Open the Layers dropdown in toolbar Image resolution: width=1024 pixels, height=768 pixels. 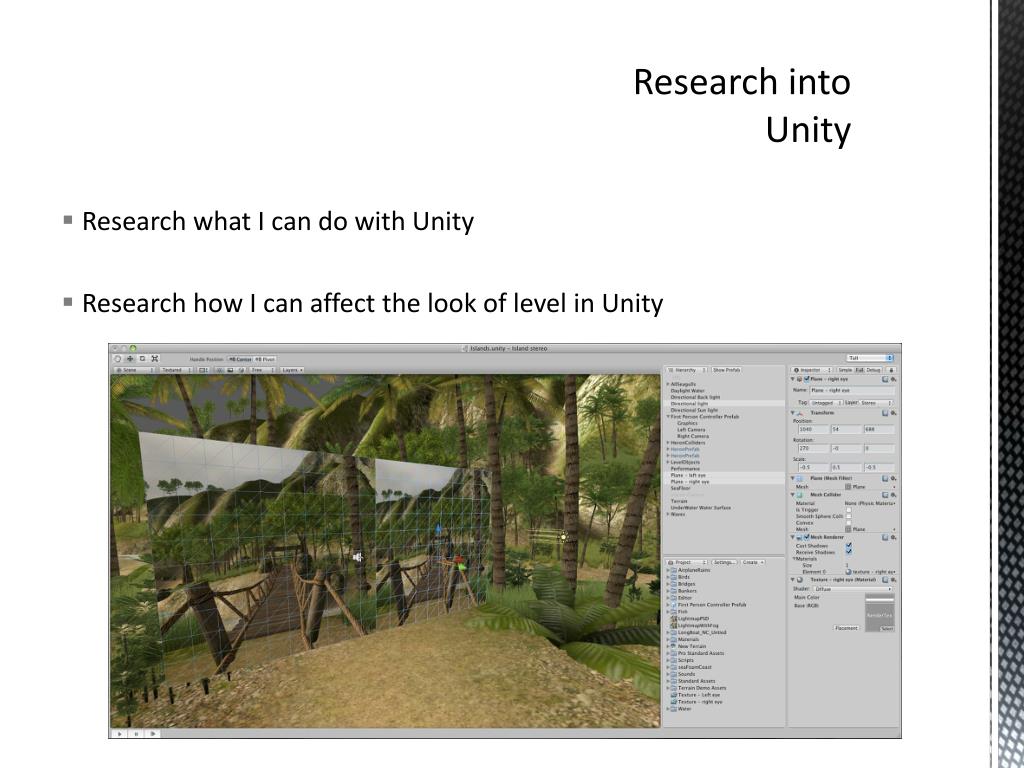[292, 370]
